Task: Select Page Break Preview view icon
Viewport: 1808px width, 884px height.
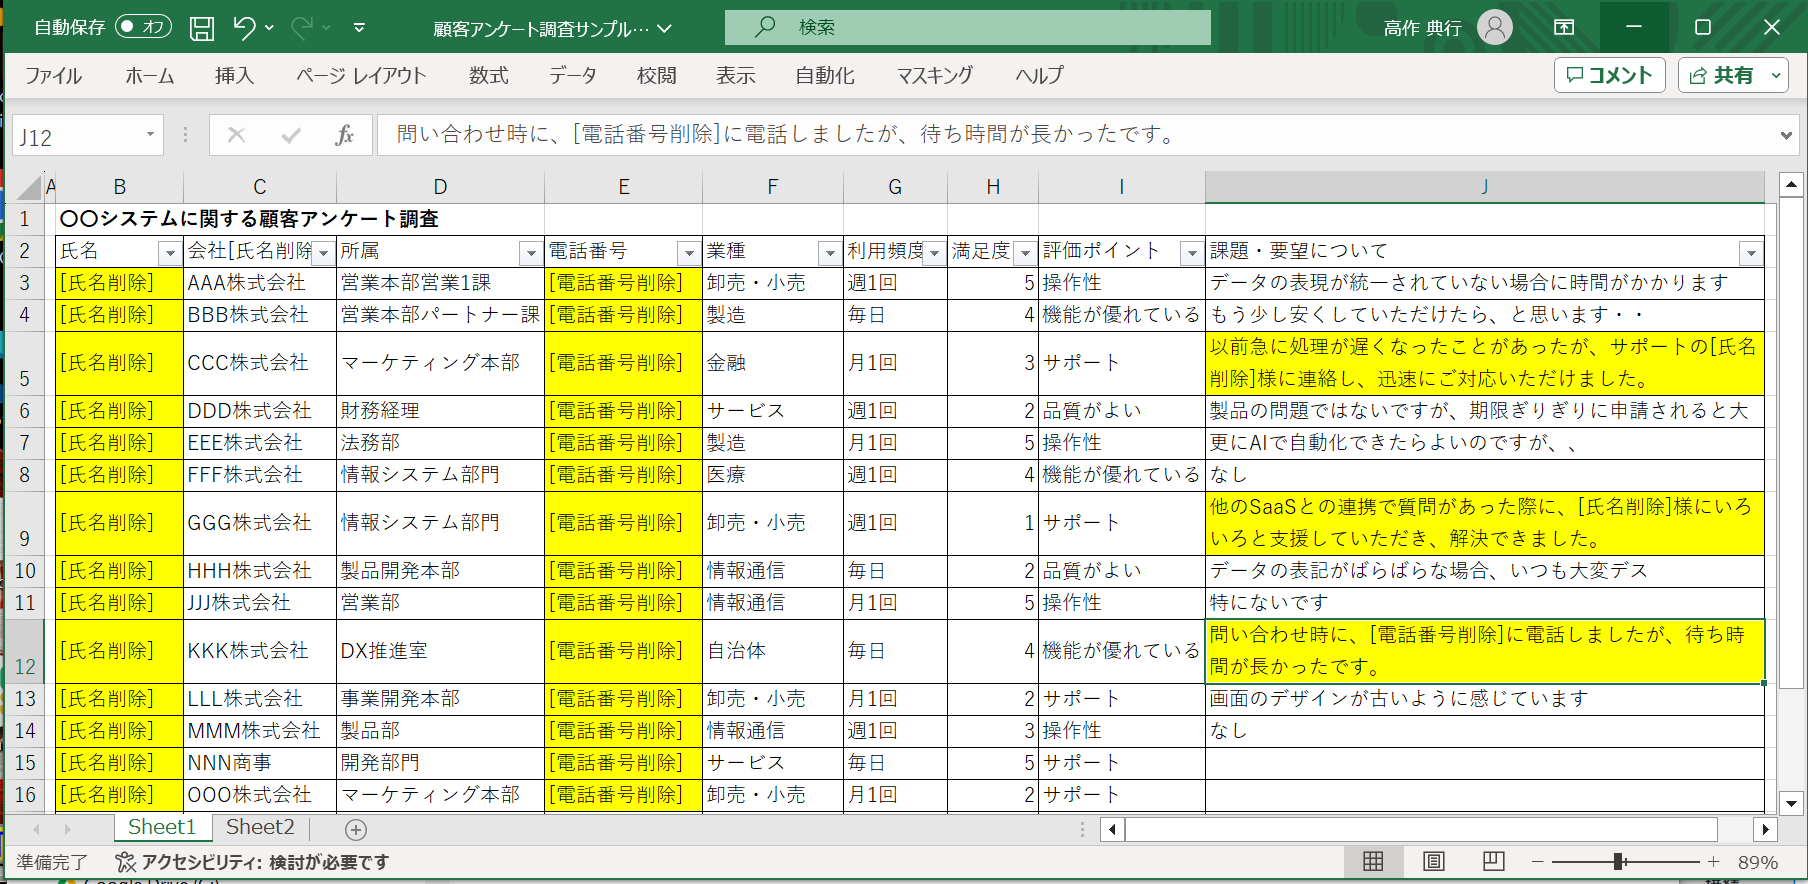Action: (x=1494, y=861)
